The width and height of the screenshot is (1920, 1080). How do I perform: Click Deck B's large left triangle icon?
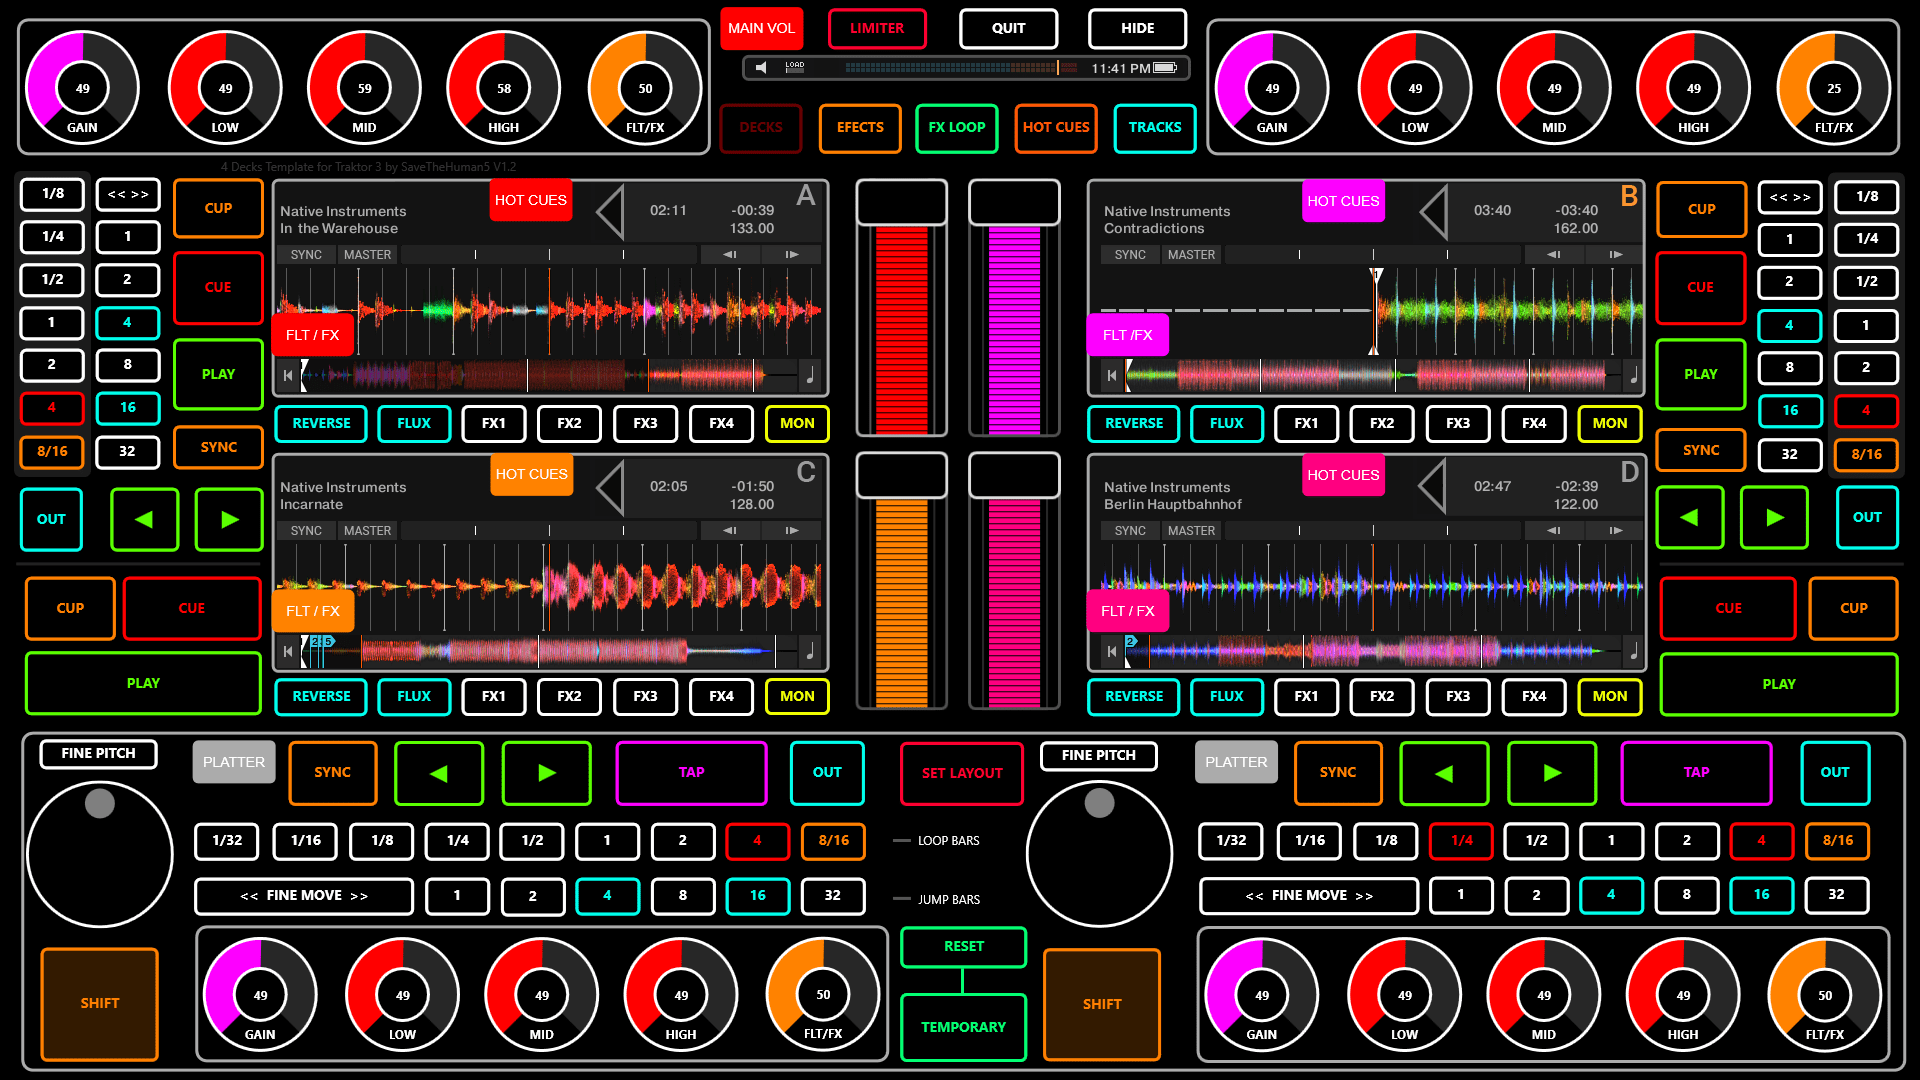pos(1433,212)
